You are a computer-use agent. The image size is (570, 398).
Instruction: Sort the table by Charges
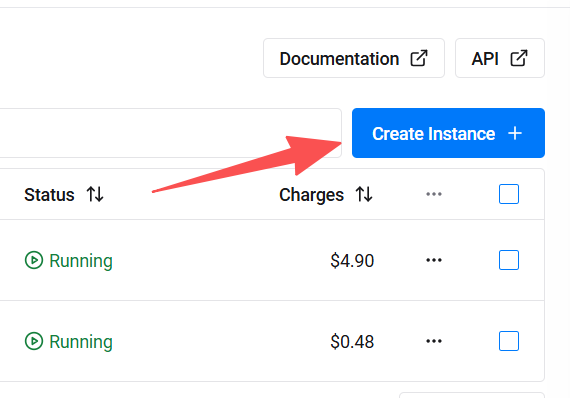364,194
